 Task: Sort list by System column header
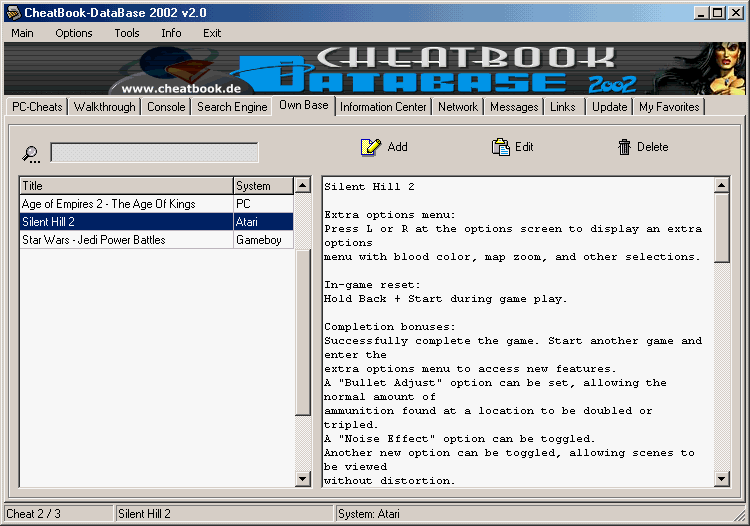tap(262, 186)
